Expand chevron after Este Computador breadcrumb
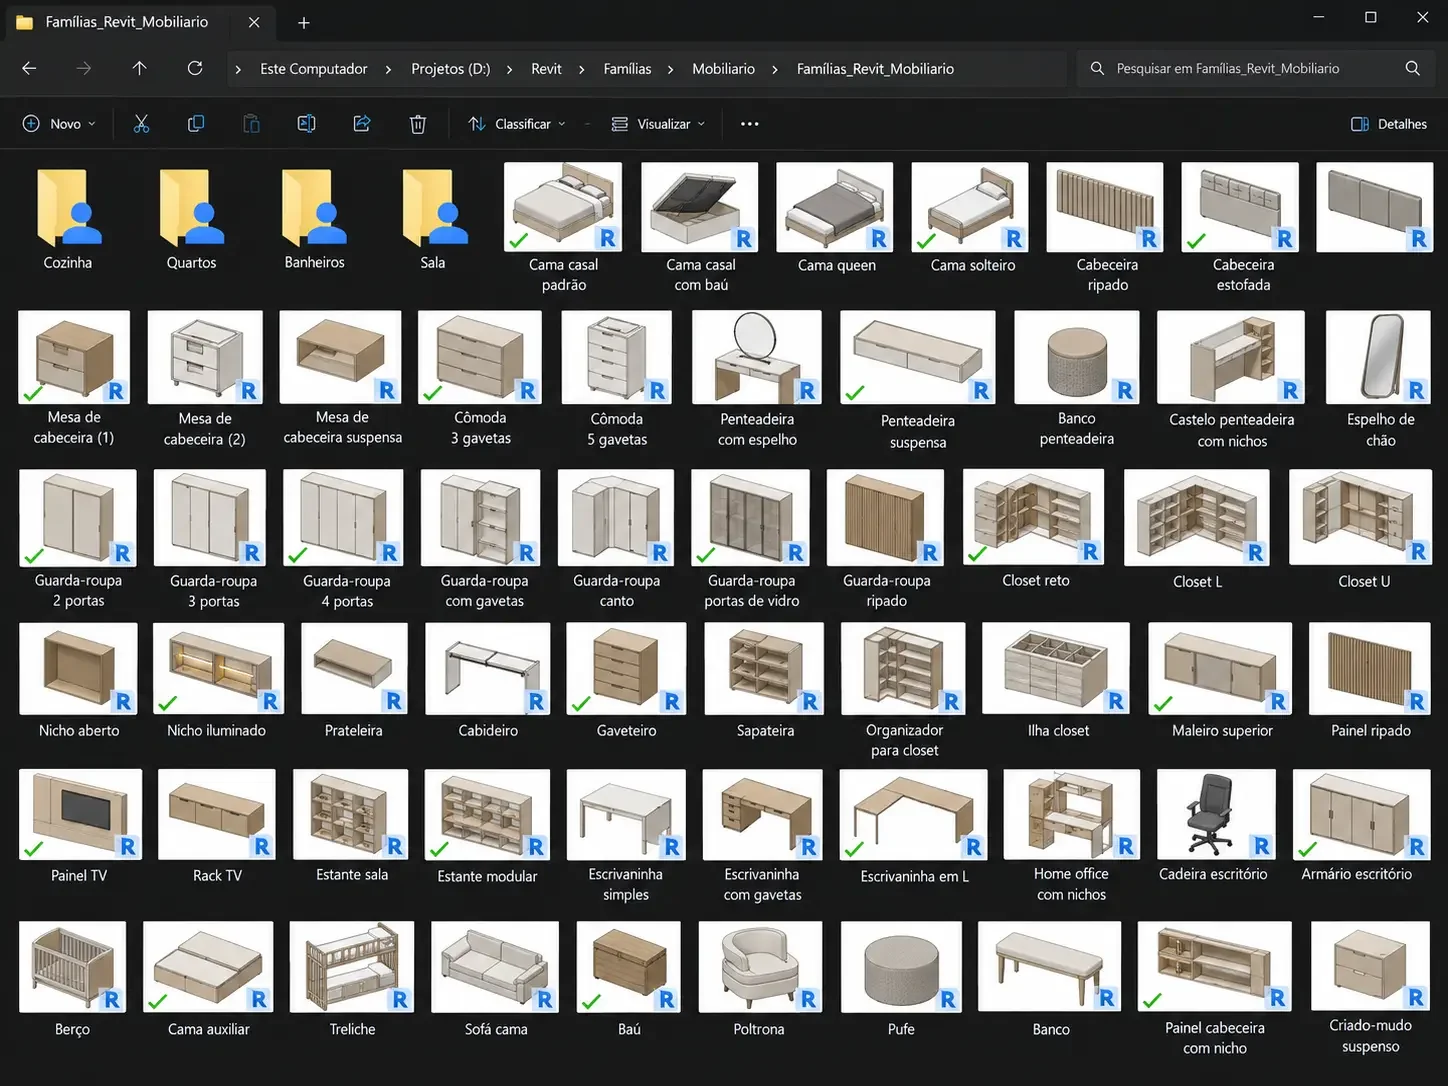 [x=389, y=69]
